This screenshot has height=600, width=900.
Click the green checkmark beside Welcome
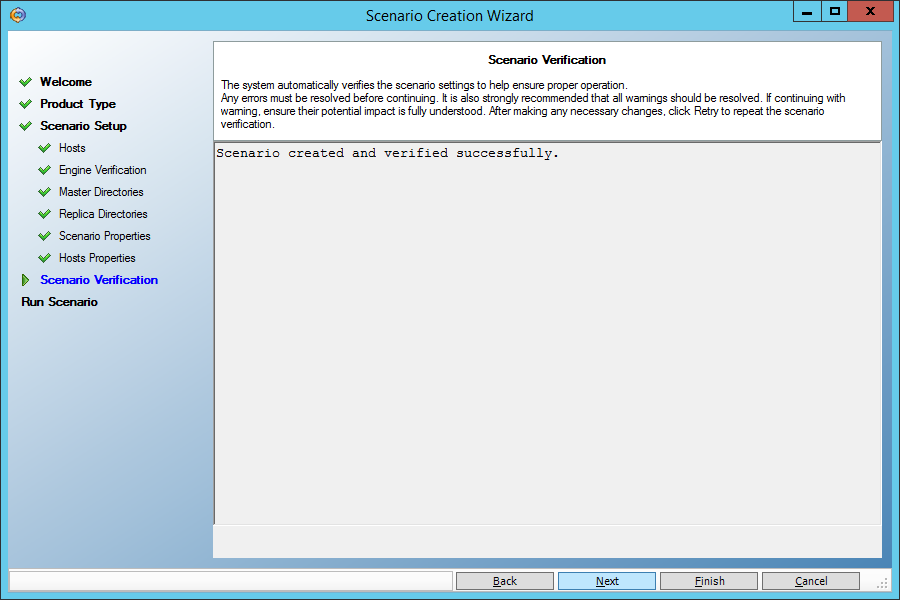[x=25, y=82]
